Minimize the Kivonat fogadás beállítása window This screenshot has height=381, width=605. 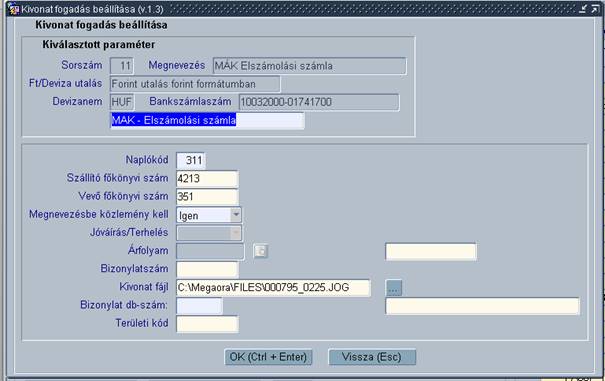(x=583, y=9)
